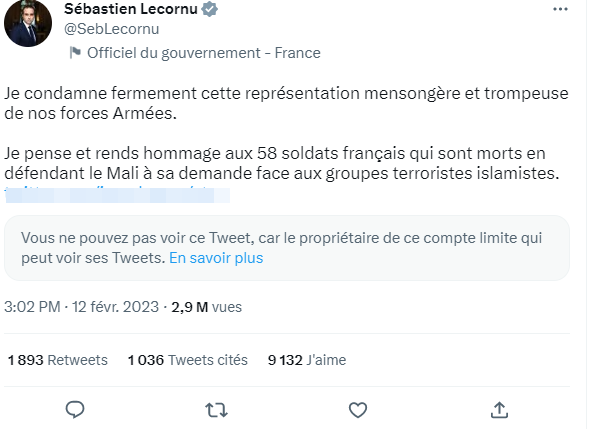The height and width of the screenshot is (429, 594).
Task: Follow the 'En savoir plus' link
Action: pyautogui.click(x=216, y=258)
